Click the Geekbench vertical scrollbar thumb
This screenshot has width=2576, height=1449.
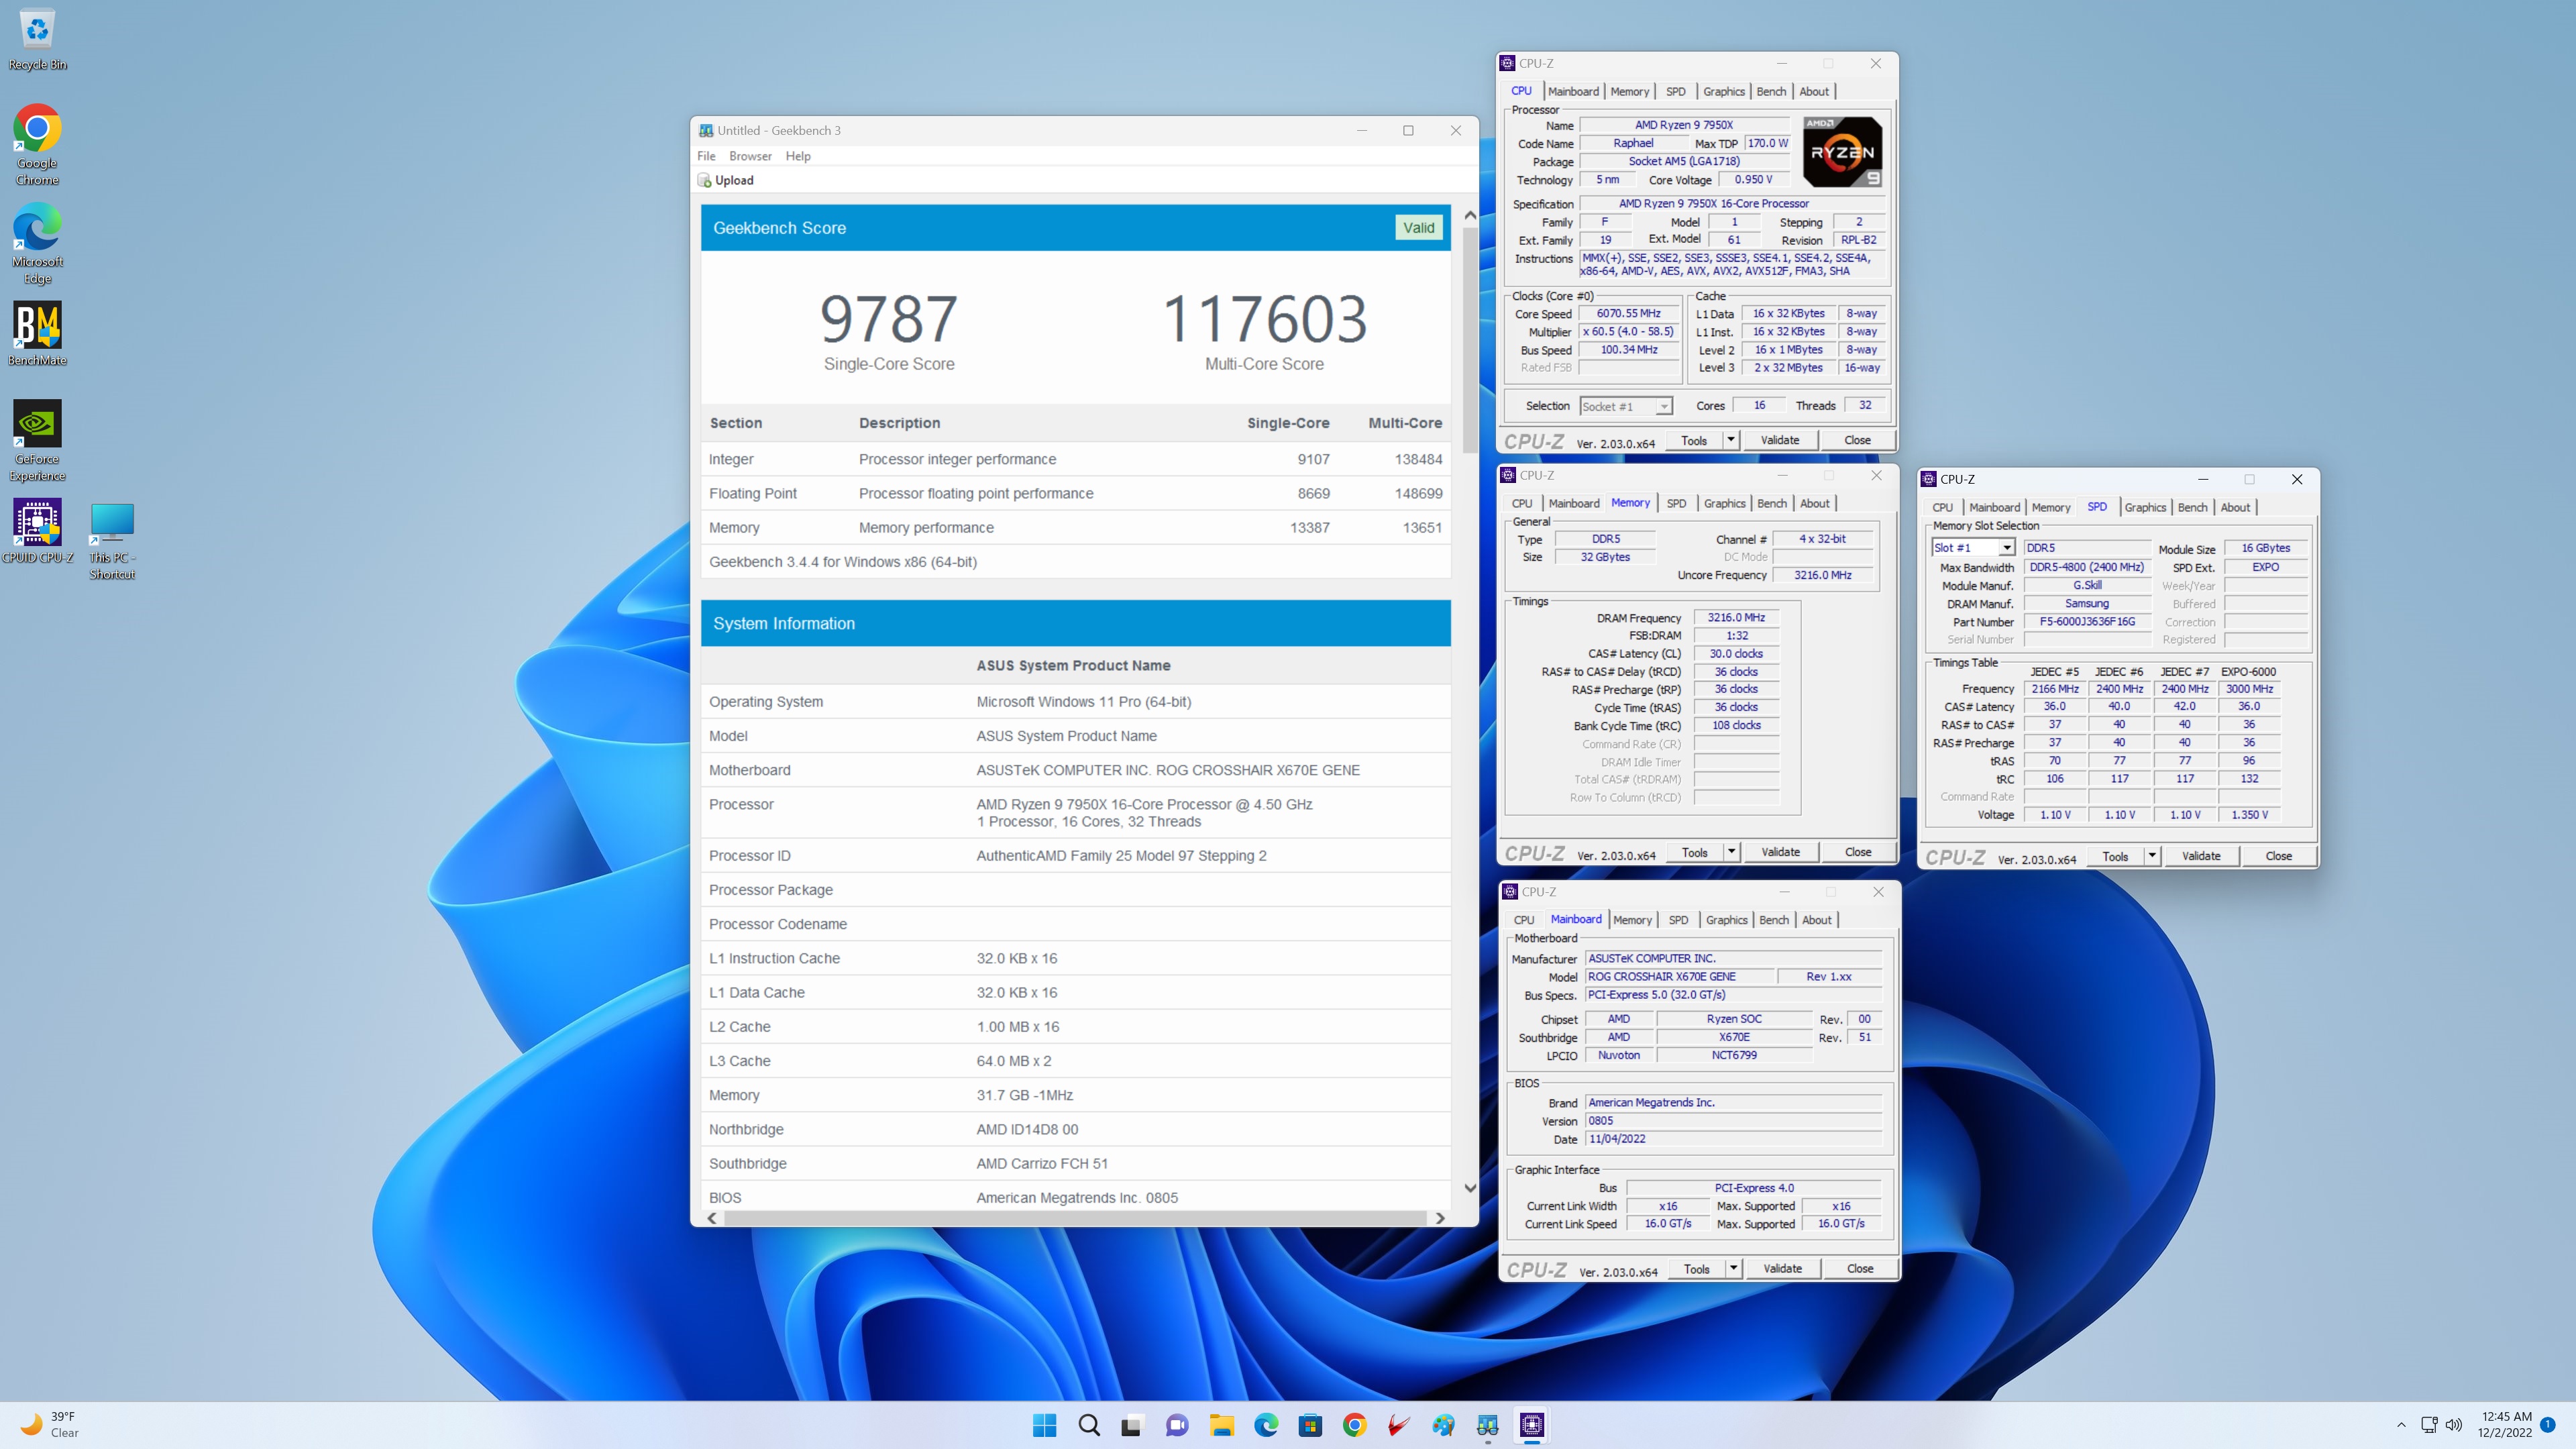(x=1469, y=340)
